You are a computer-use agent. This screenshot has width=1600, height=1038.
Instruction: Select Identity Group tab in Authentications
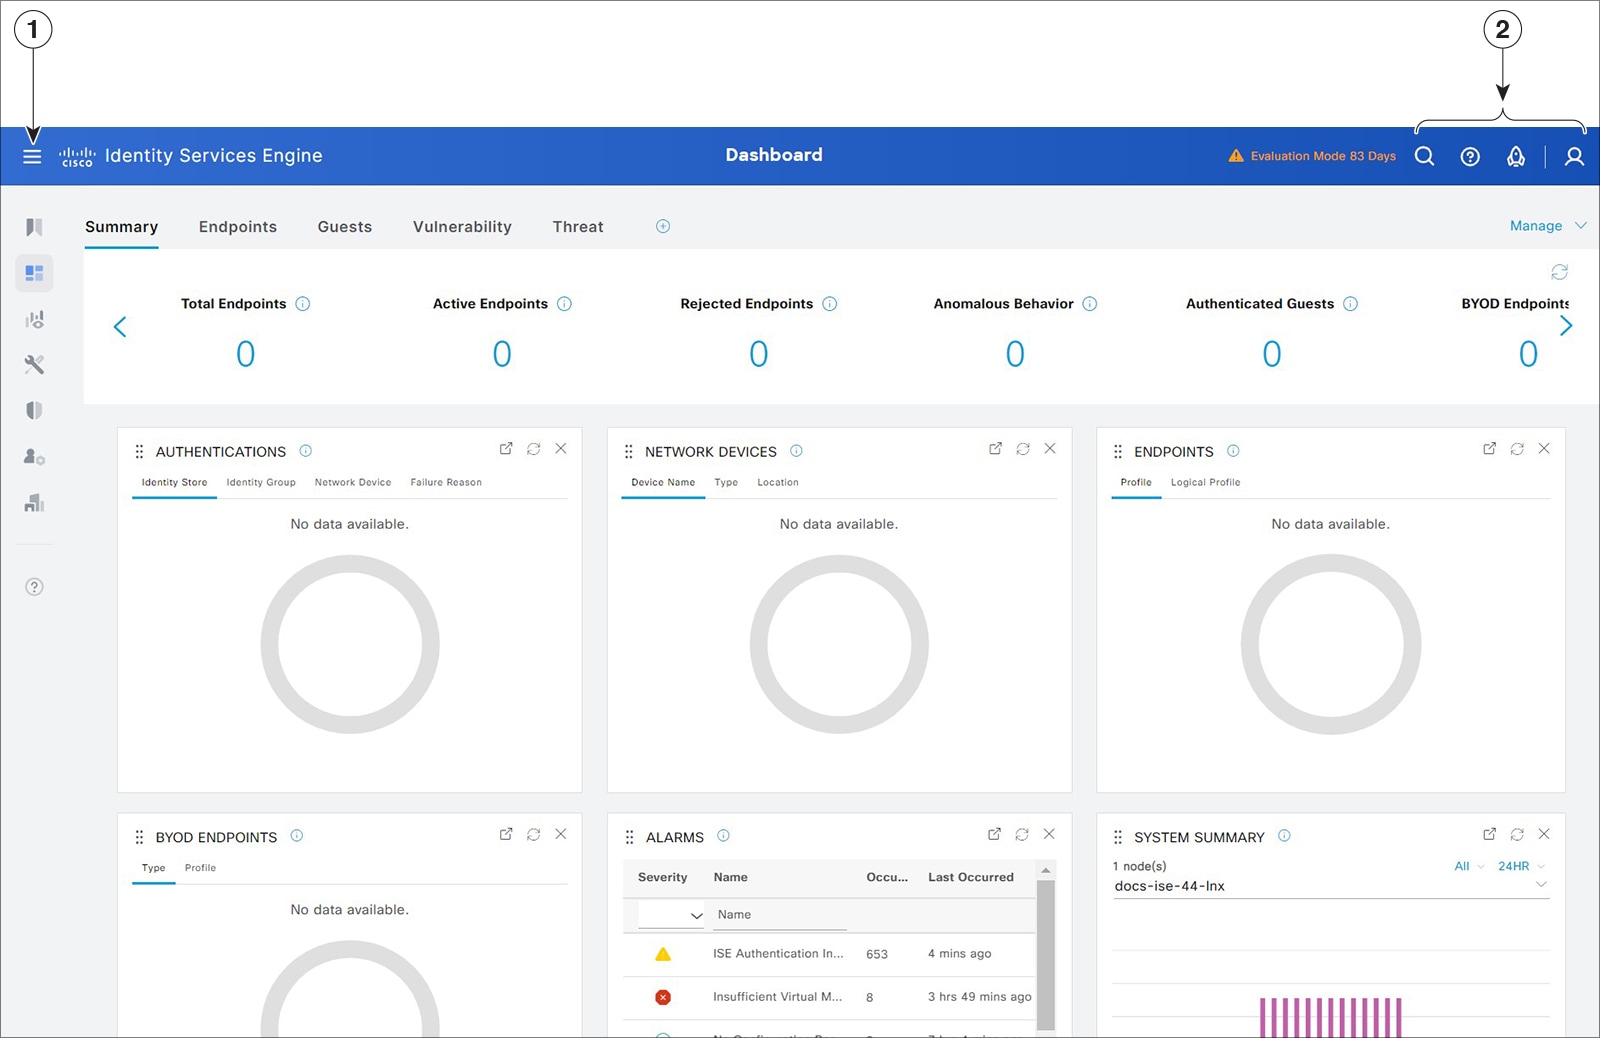click(x=261, y=482)
